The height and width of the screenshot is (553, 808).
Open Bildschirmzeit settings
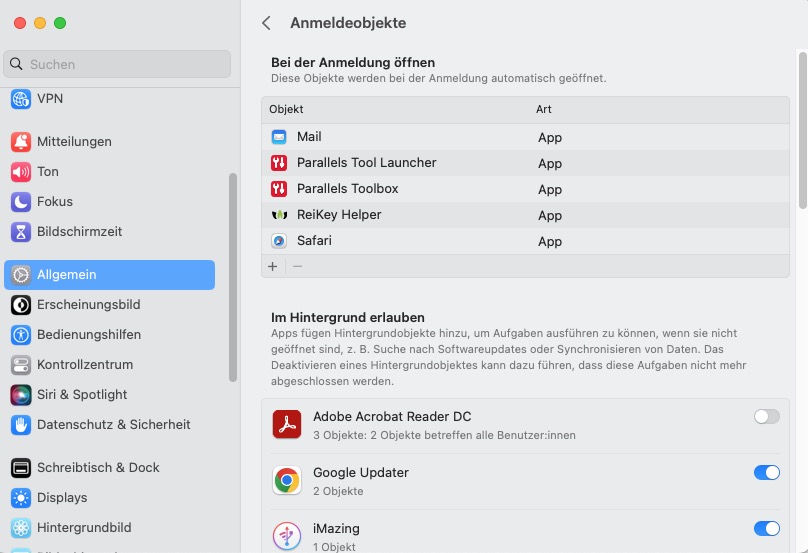click(x=79, y=231)
